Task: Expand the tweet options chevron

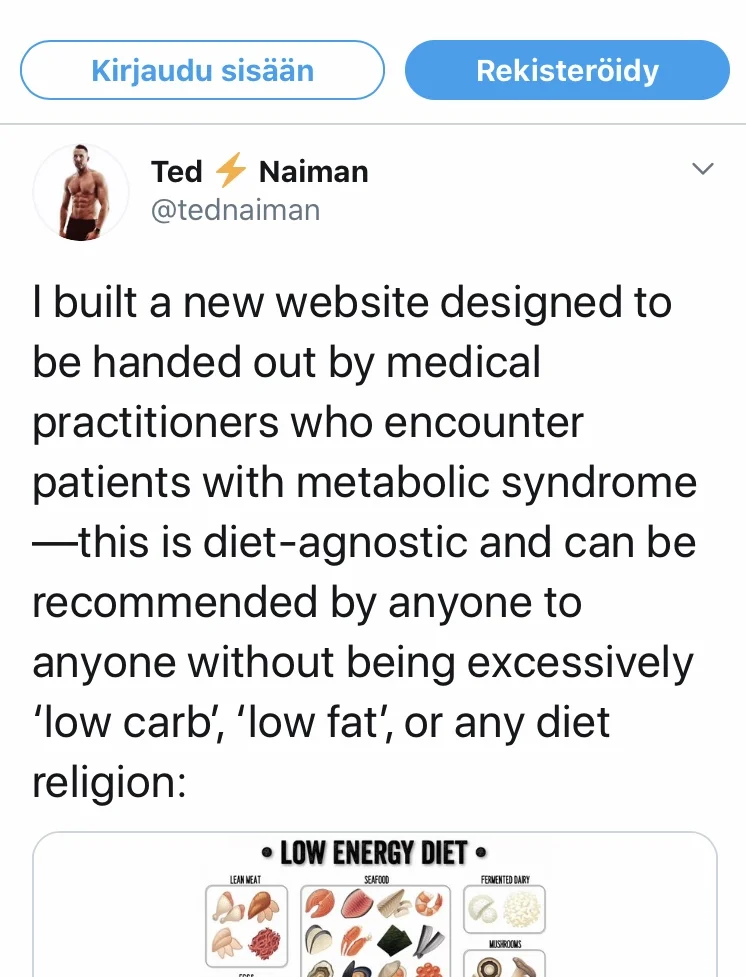Action: [x=704, y=170]
